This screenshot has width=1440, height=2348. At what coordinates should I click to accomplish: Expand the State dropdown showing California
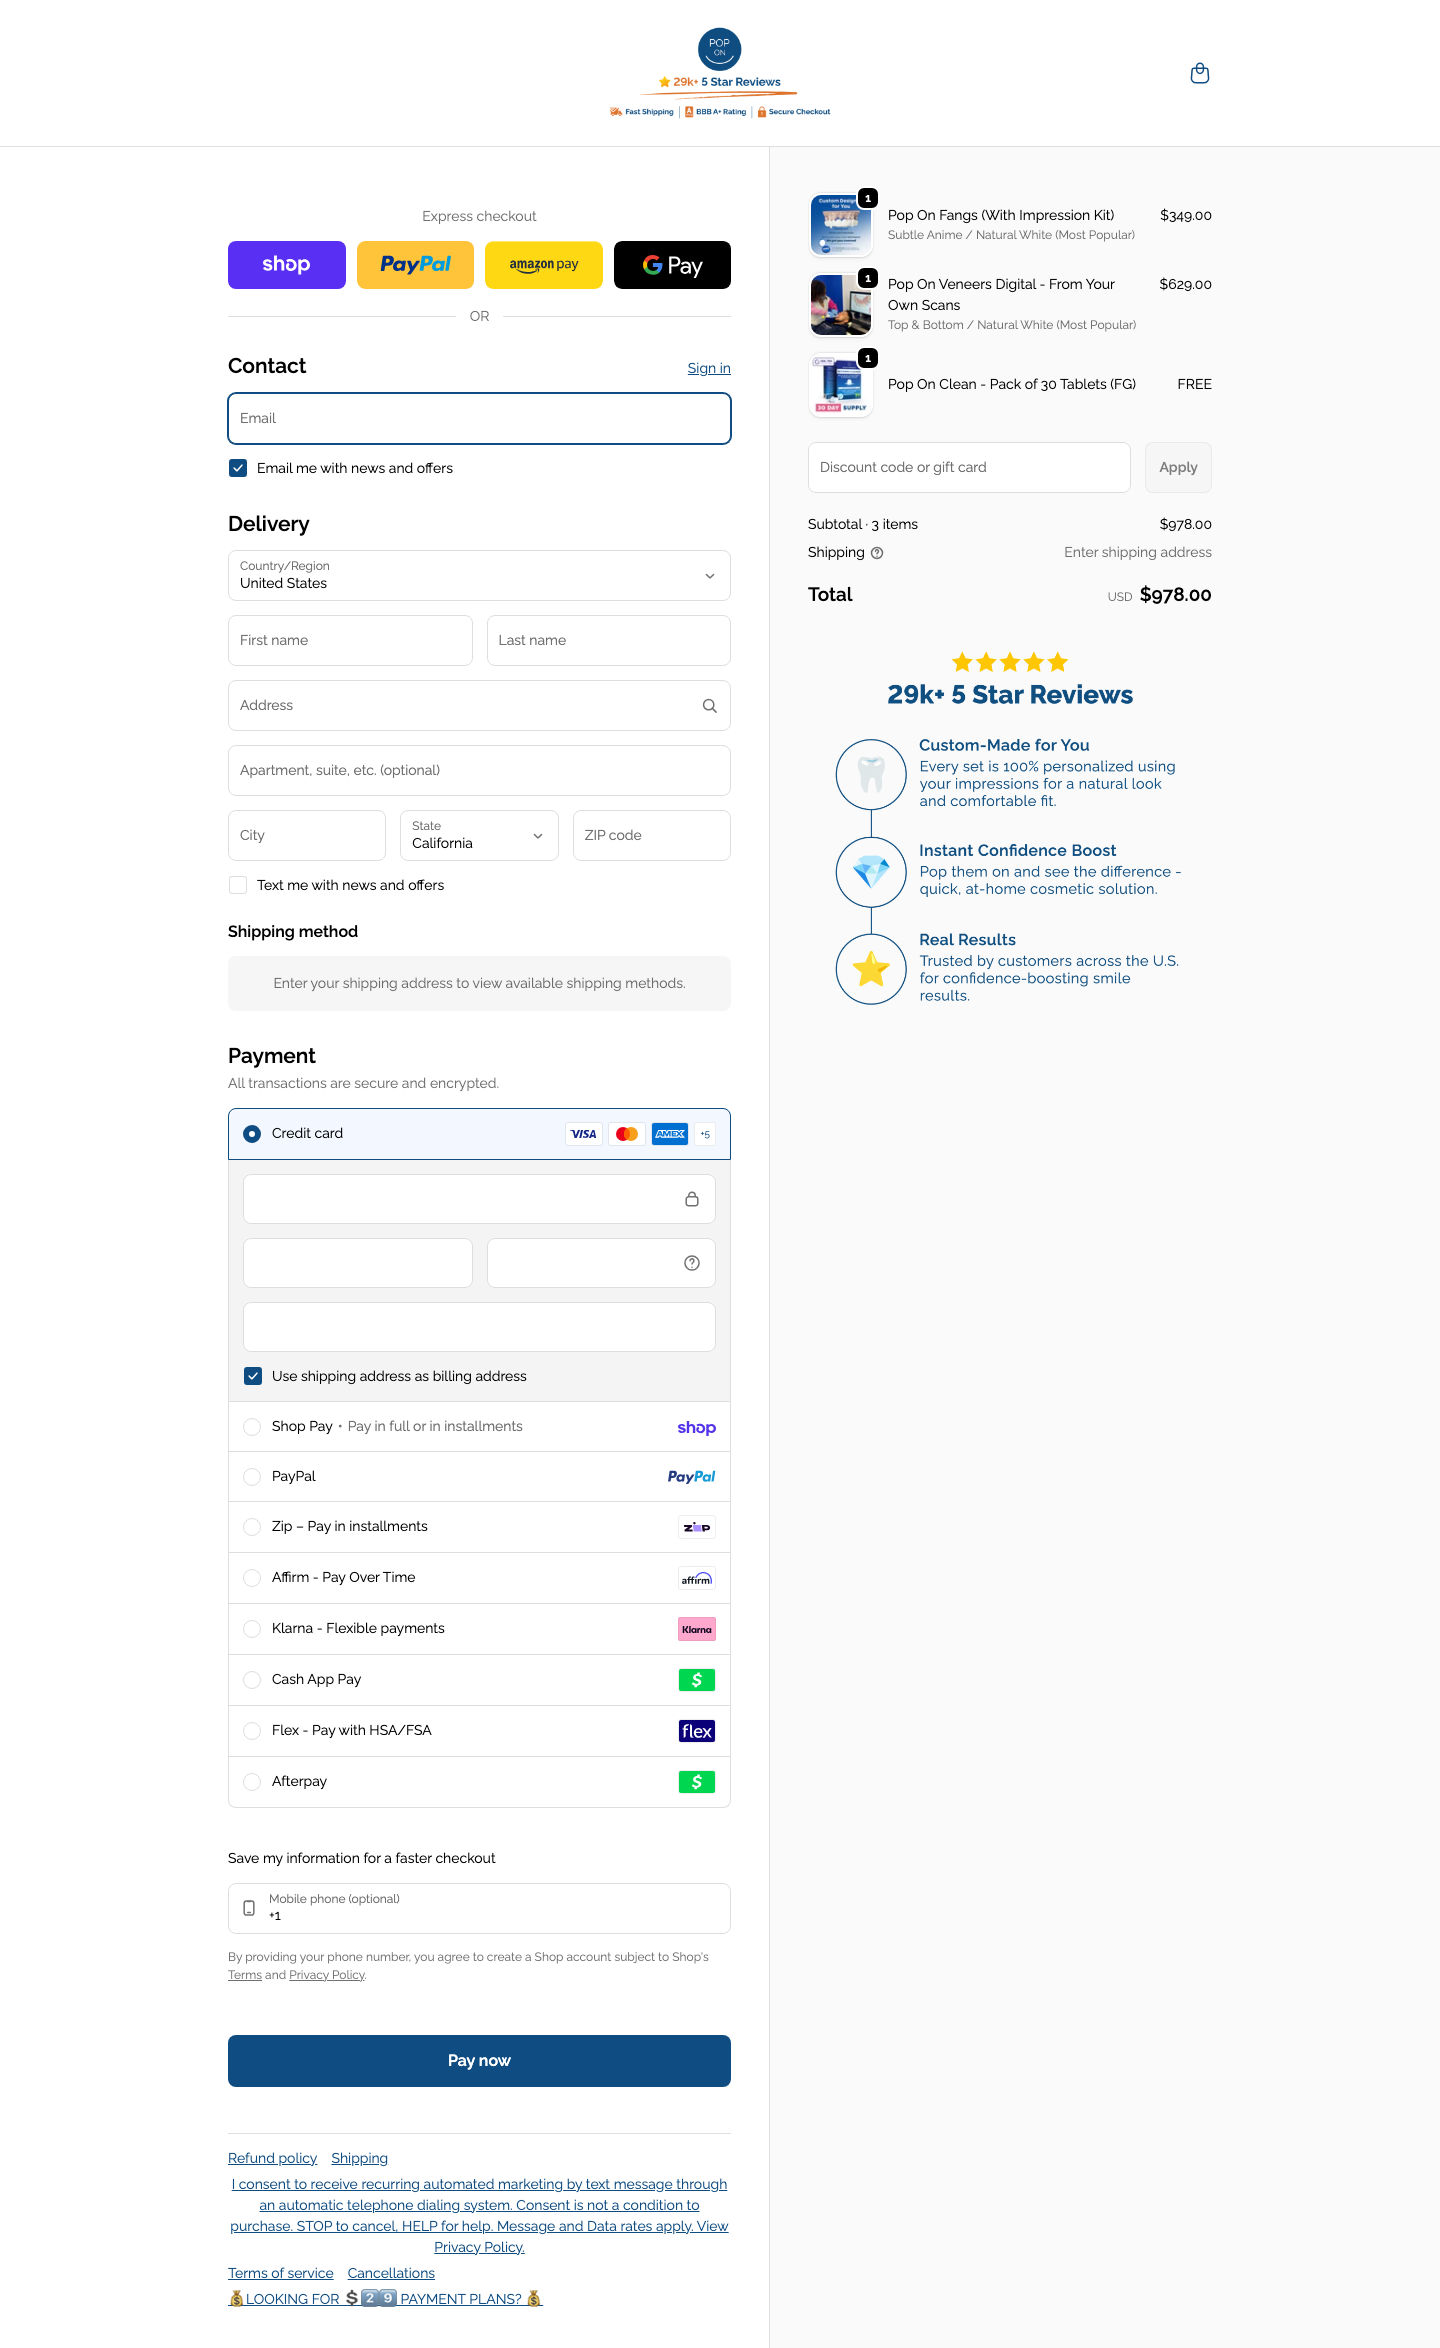479,836
